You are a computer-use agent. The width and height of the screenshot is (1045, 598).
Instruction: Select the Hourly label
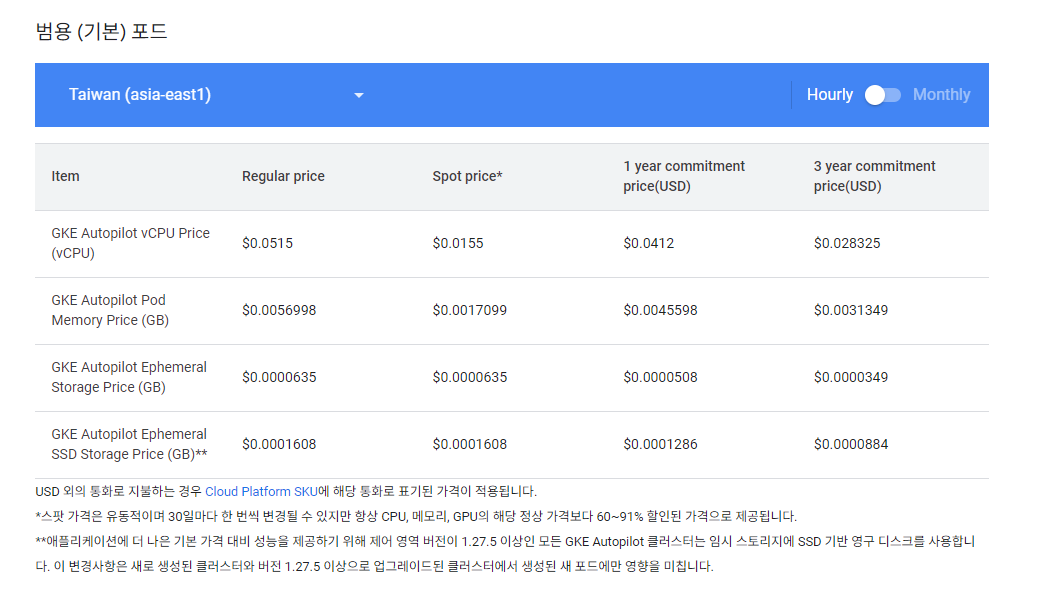click(829, 95)
